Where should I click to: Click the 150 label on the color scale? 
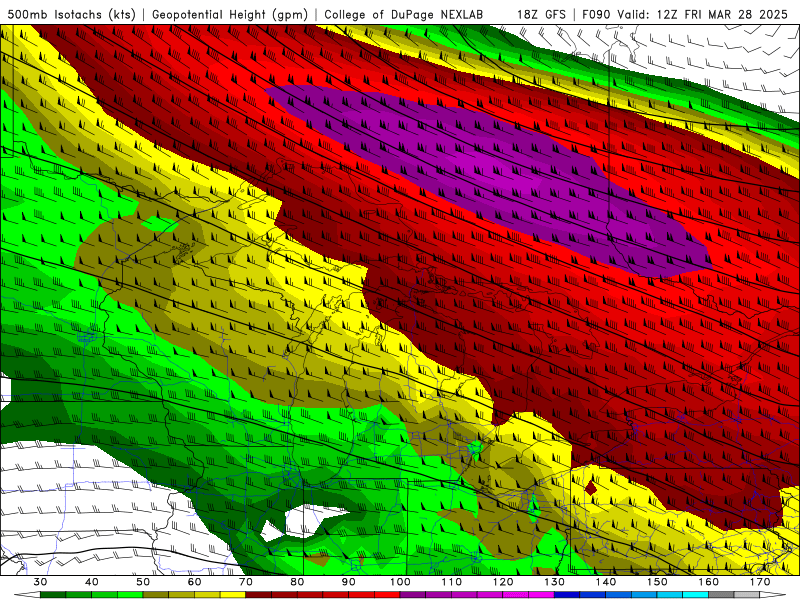657,582
